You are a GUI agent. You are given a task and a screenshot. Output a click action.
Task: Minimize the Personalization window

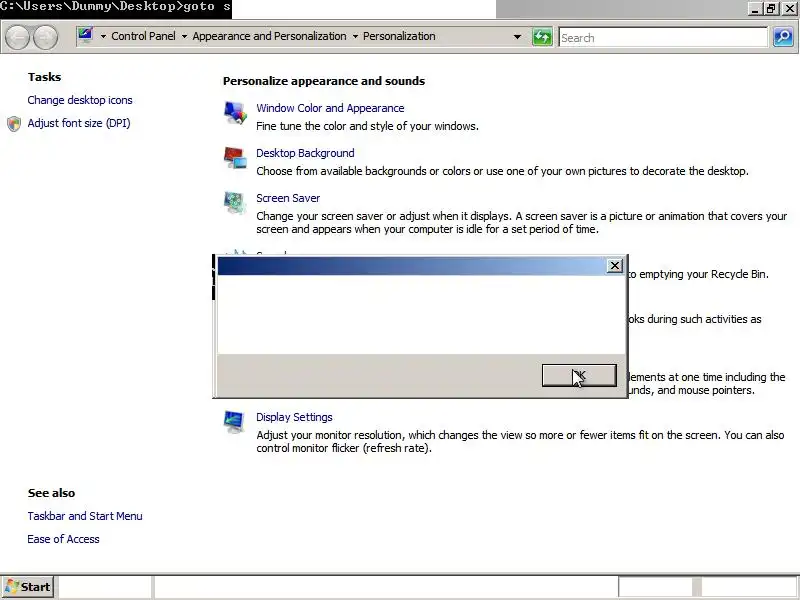[755, 9]
